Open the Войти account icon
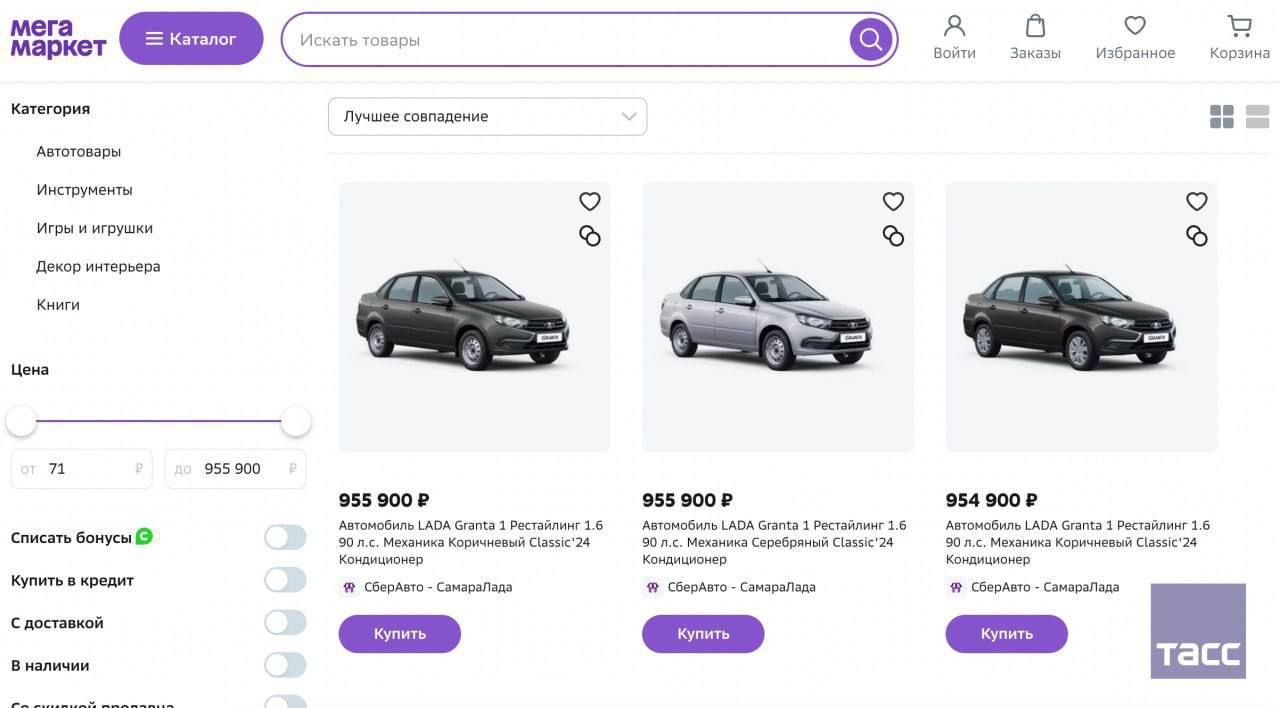The height and width of the screenshot is (708, 1280). (954, 27)
